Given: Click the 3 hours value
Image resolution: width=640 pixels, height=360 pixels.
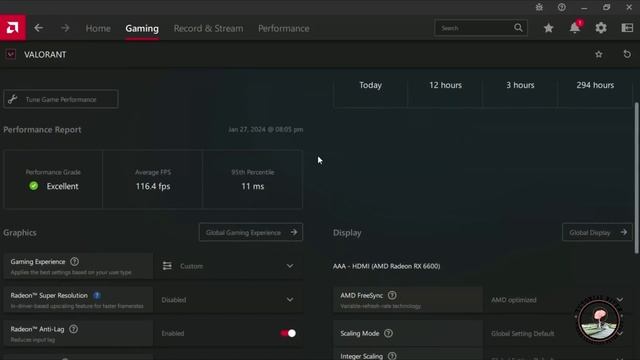Looking at the screenshot, I should 520,85.
